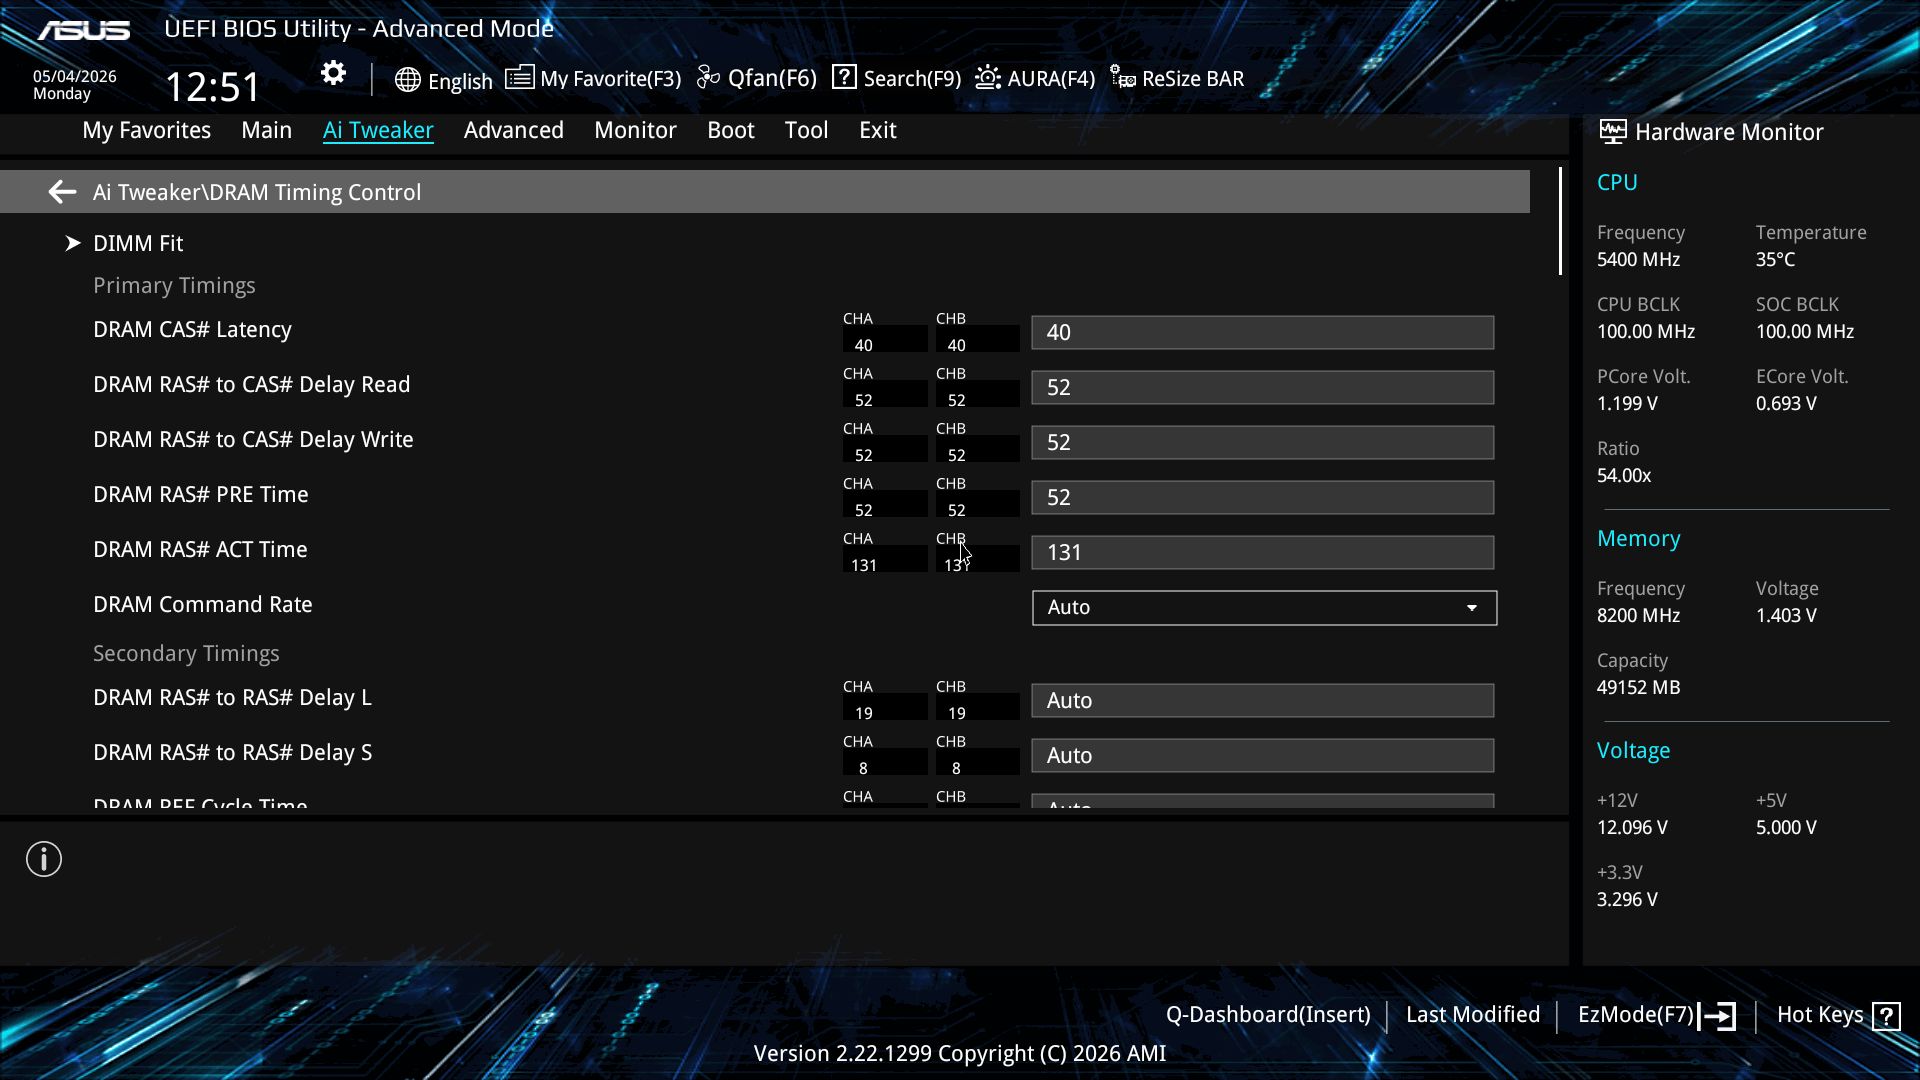Switch to Main tab

[x=266, y=130]
